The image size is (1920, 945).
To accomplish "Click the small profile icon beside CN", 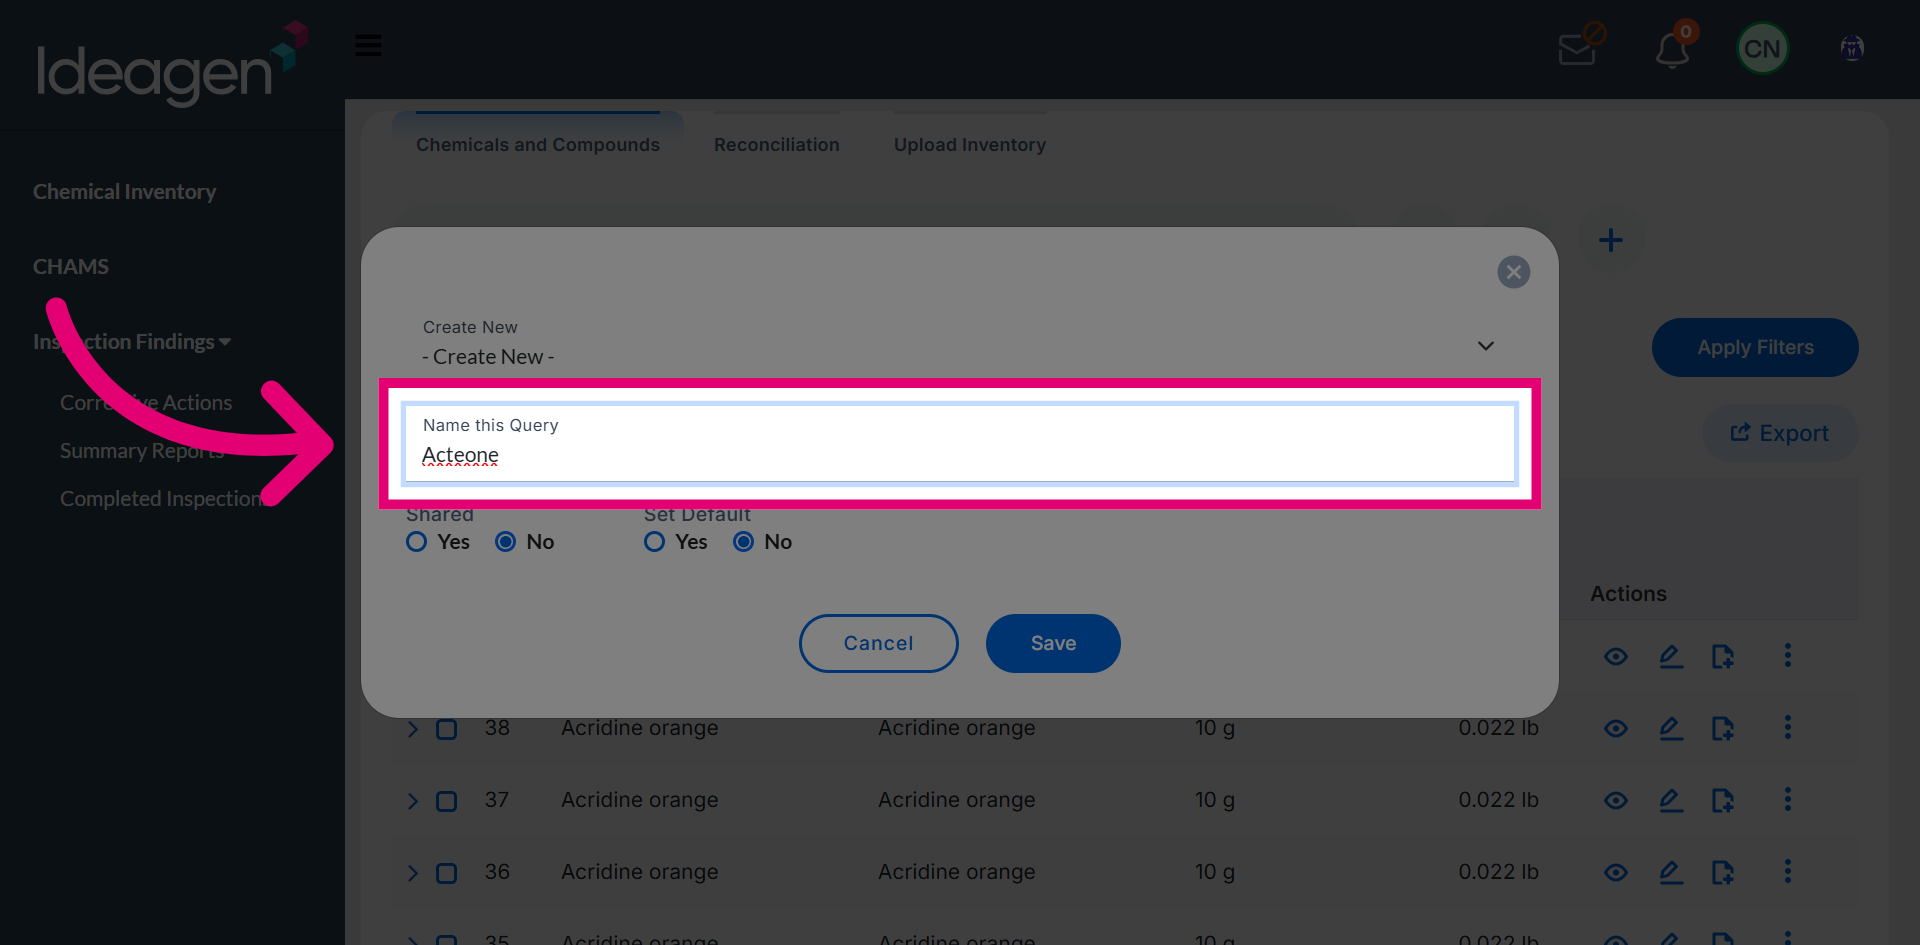I will pyautogui.click(x=1852, y=48).
